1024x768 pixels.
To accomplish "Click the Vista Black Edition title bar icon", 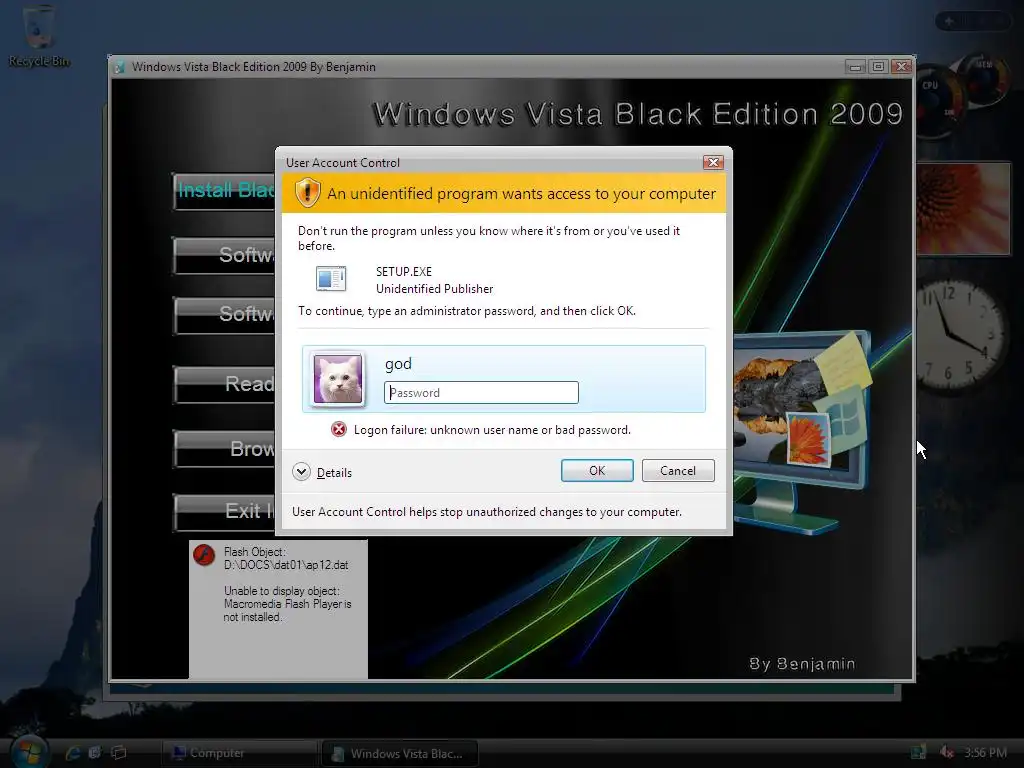I will click(x=120, y=67).
